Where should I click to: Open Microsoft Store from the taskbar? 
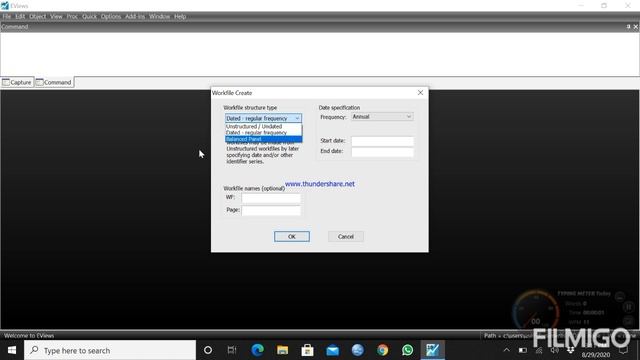307,350
